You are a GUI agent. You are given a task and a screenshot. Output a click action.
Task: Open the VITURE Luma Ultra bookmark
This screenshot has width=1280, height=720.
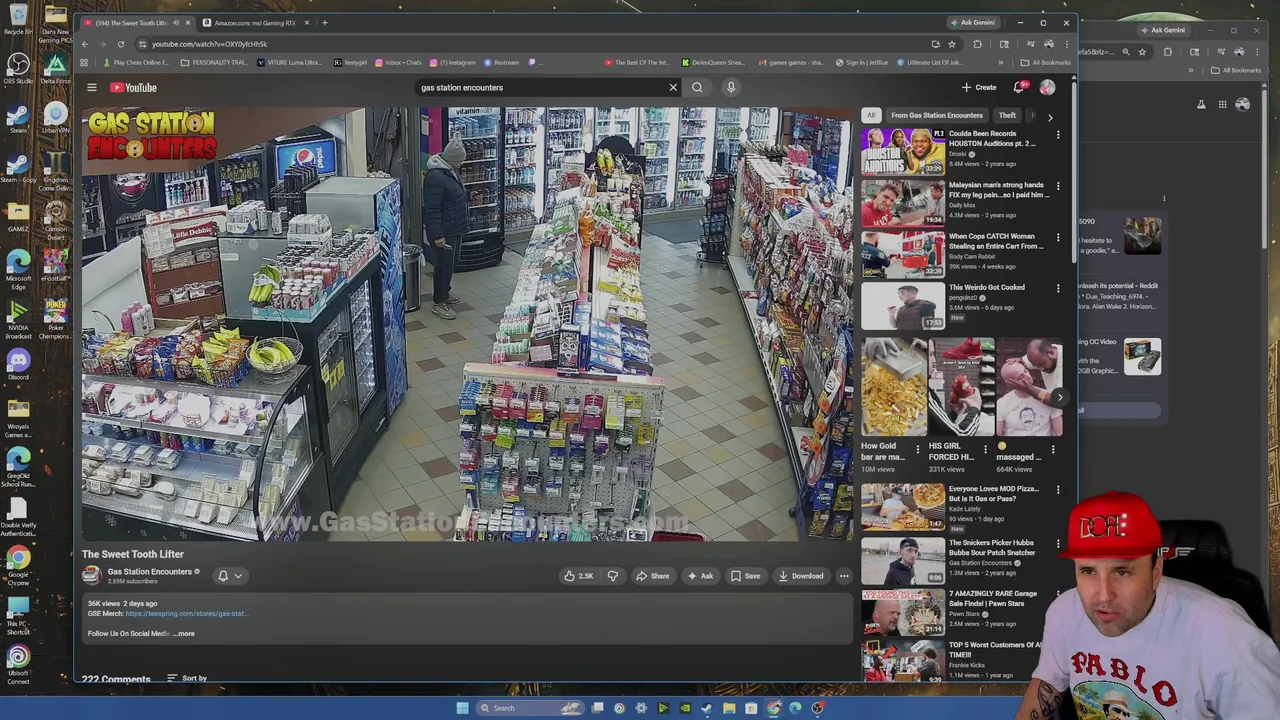[290, 63]
